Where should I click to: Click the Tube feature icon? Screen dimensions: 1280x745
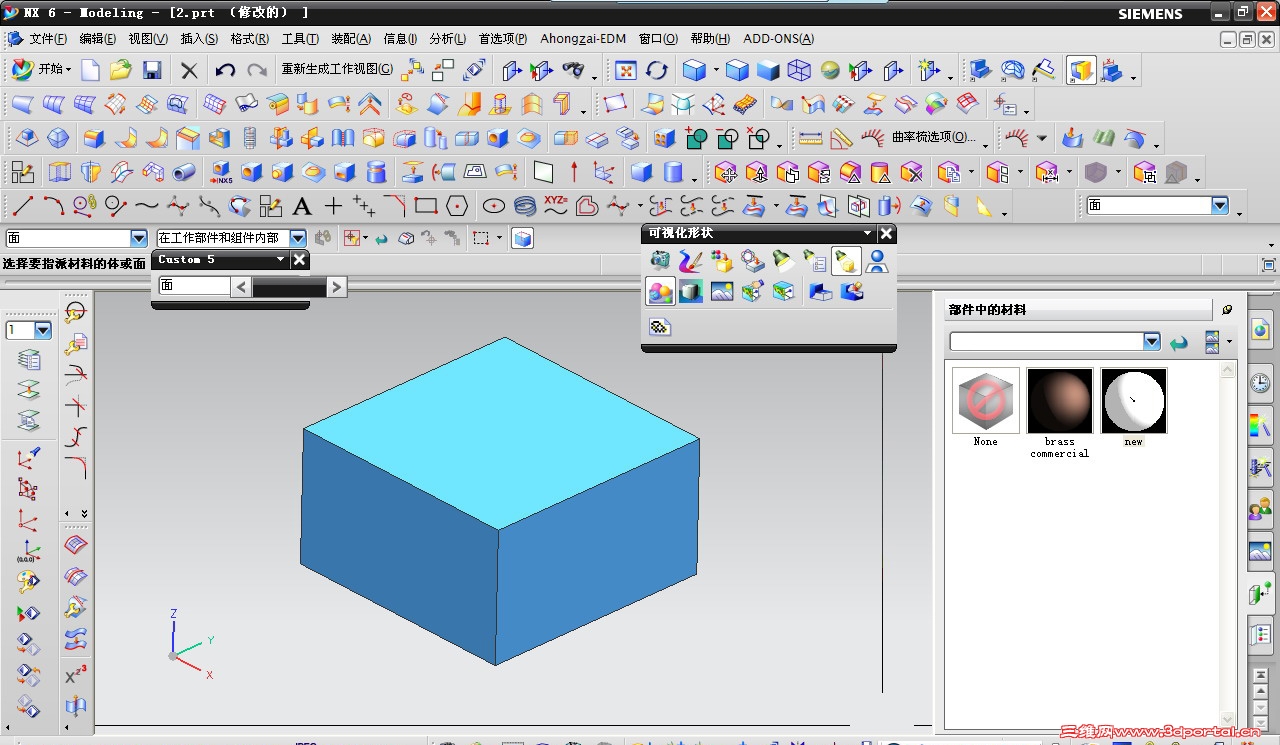pos(184,172)
